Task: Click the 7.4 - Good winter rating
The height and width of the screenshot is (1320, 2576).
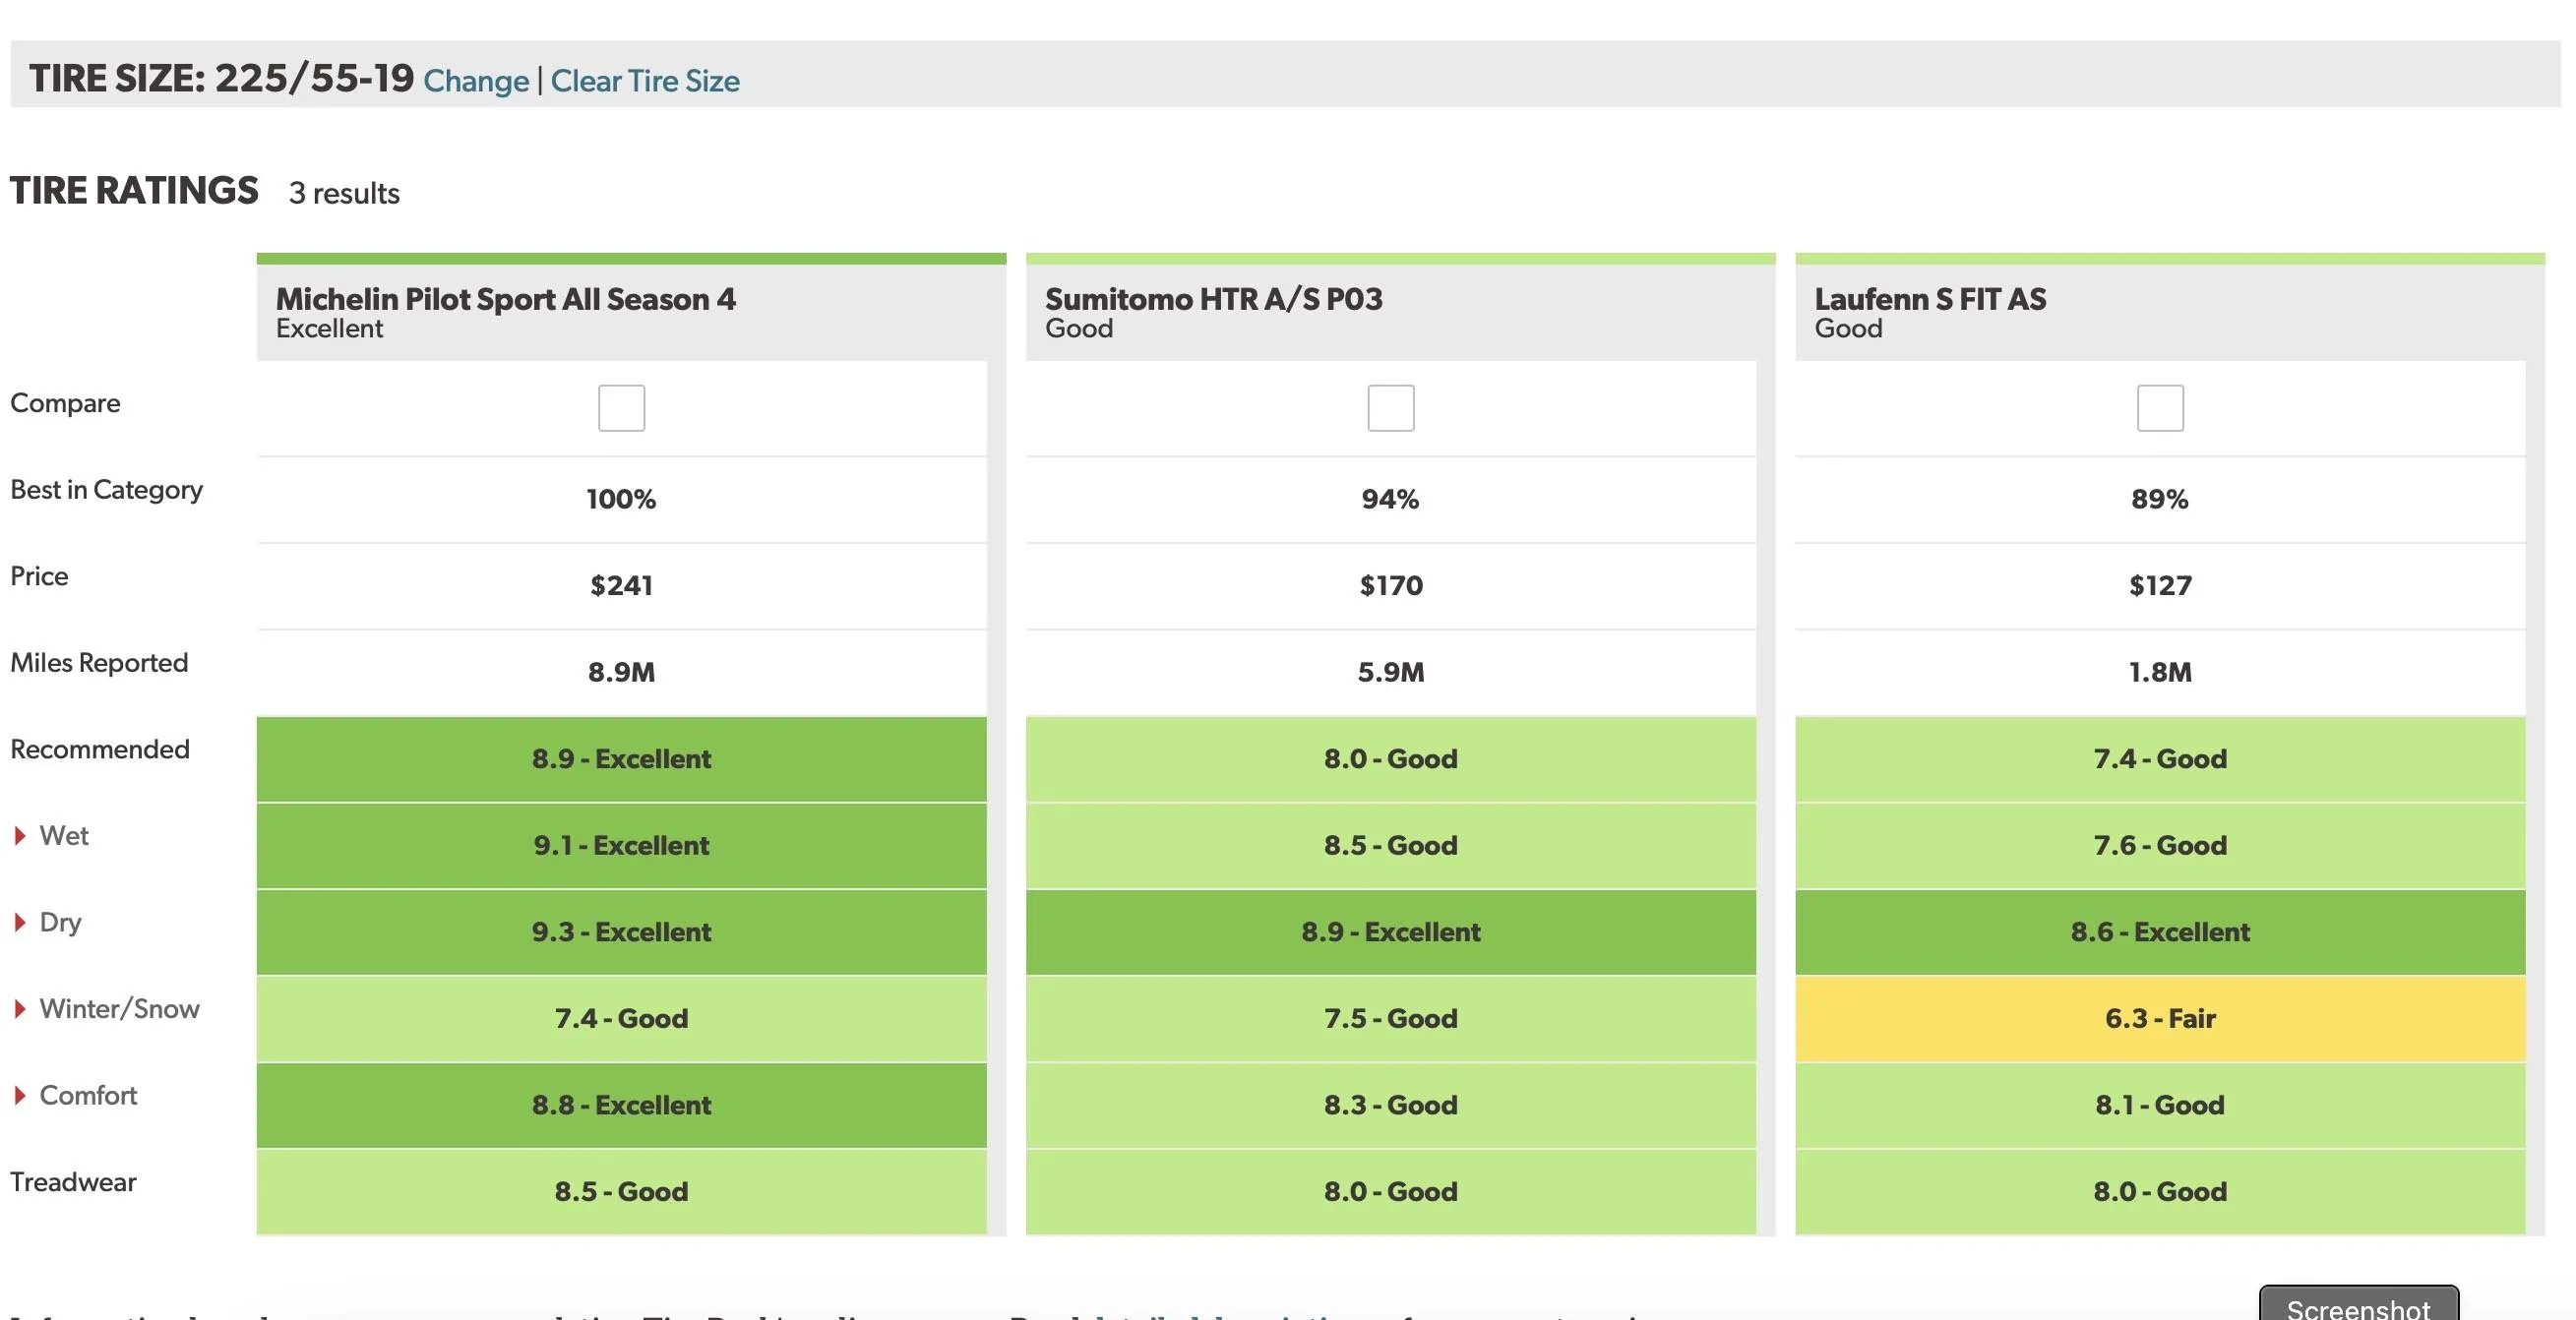Action: [621, 1019]
